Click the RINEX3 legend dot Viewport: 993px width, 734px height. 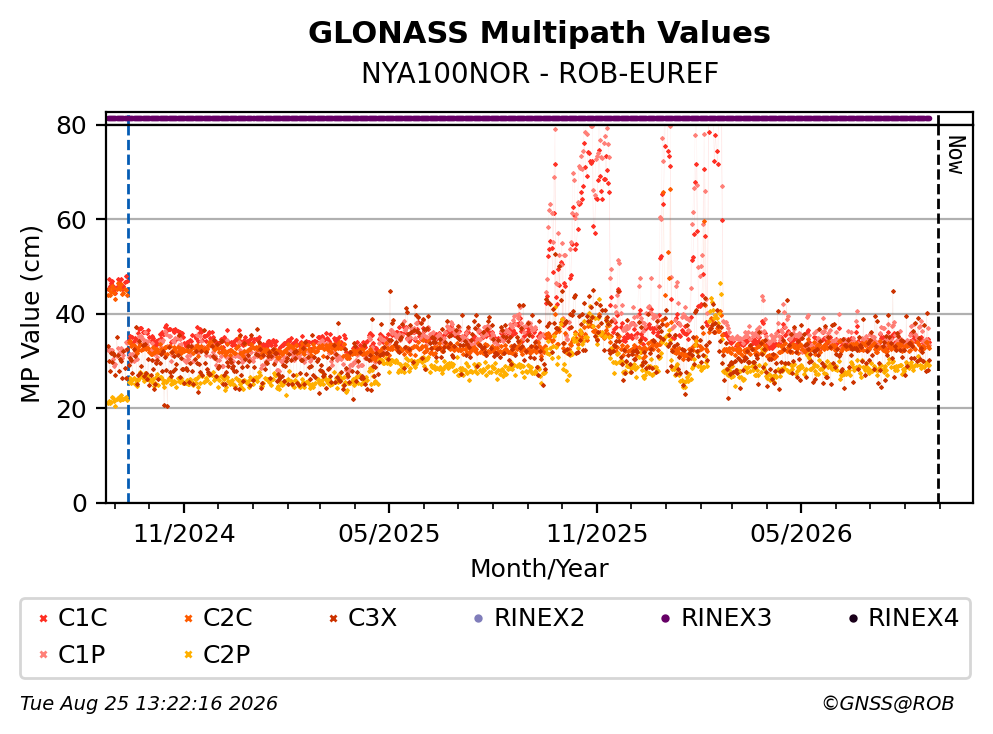pos(666,619)
